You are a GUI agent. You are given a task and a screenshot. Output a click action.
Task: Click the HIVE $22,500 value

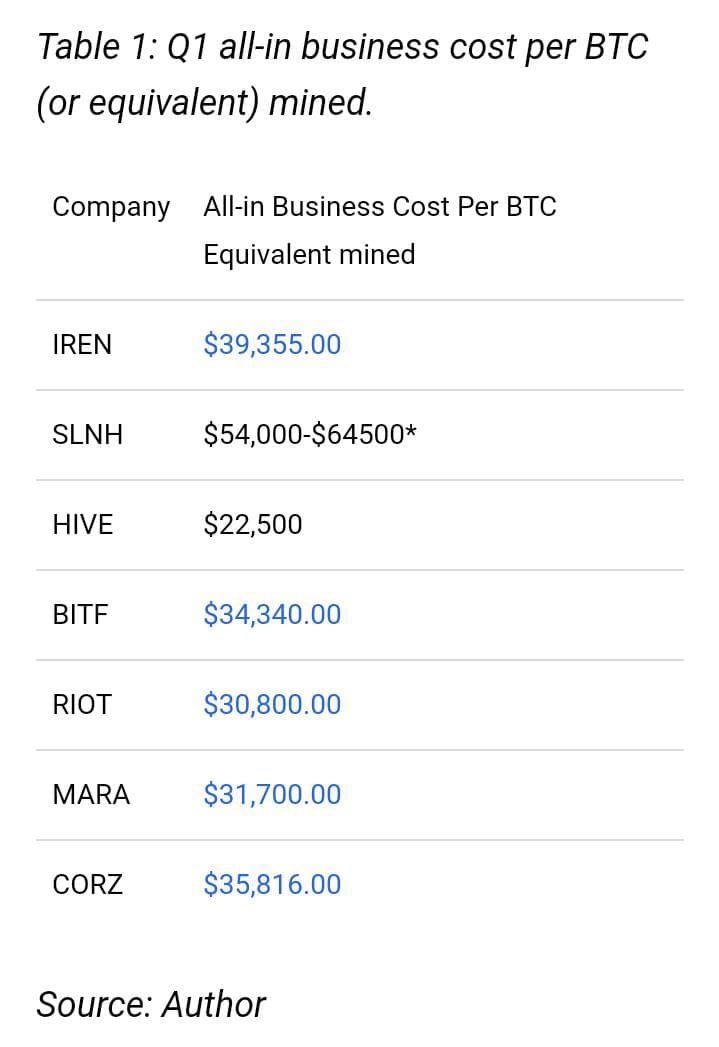[x=252, y=524]
